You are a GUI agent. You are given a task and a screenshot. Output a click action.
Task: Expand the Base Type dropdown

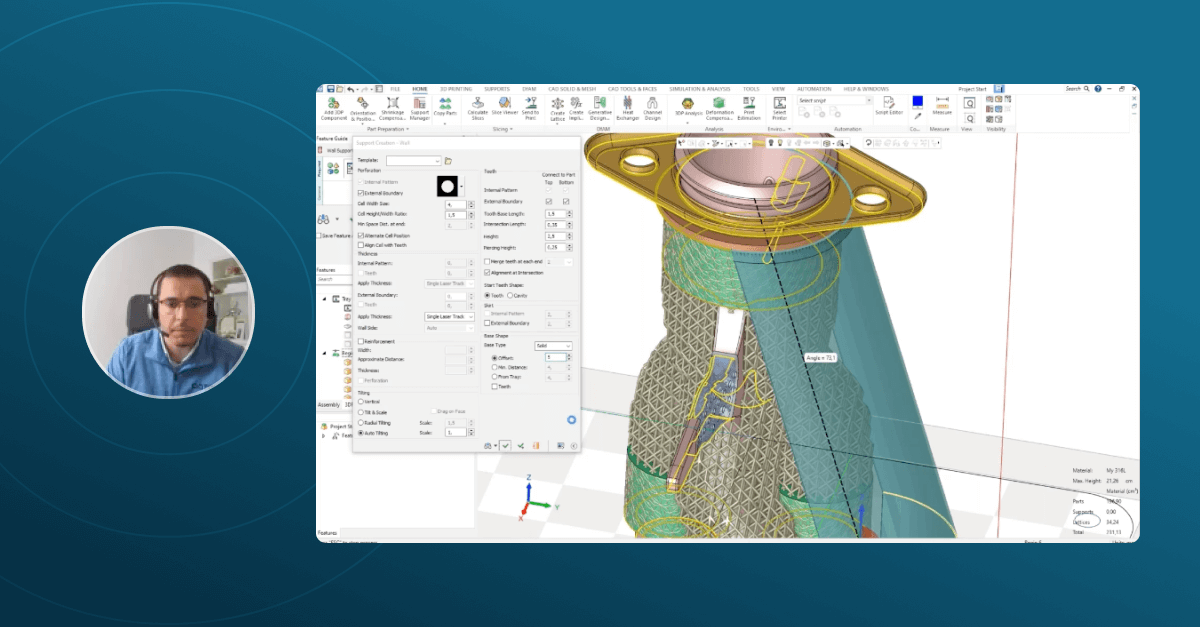click(553, 346)
